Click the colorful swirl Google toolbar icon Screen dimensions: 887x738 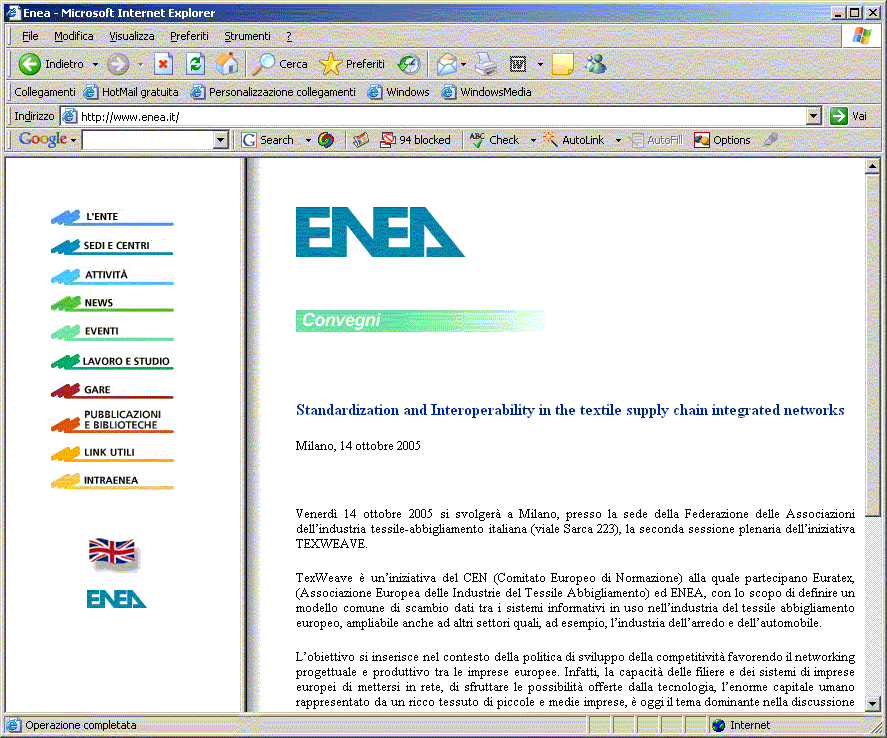(326, 140)
